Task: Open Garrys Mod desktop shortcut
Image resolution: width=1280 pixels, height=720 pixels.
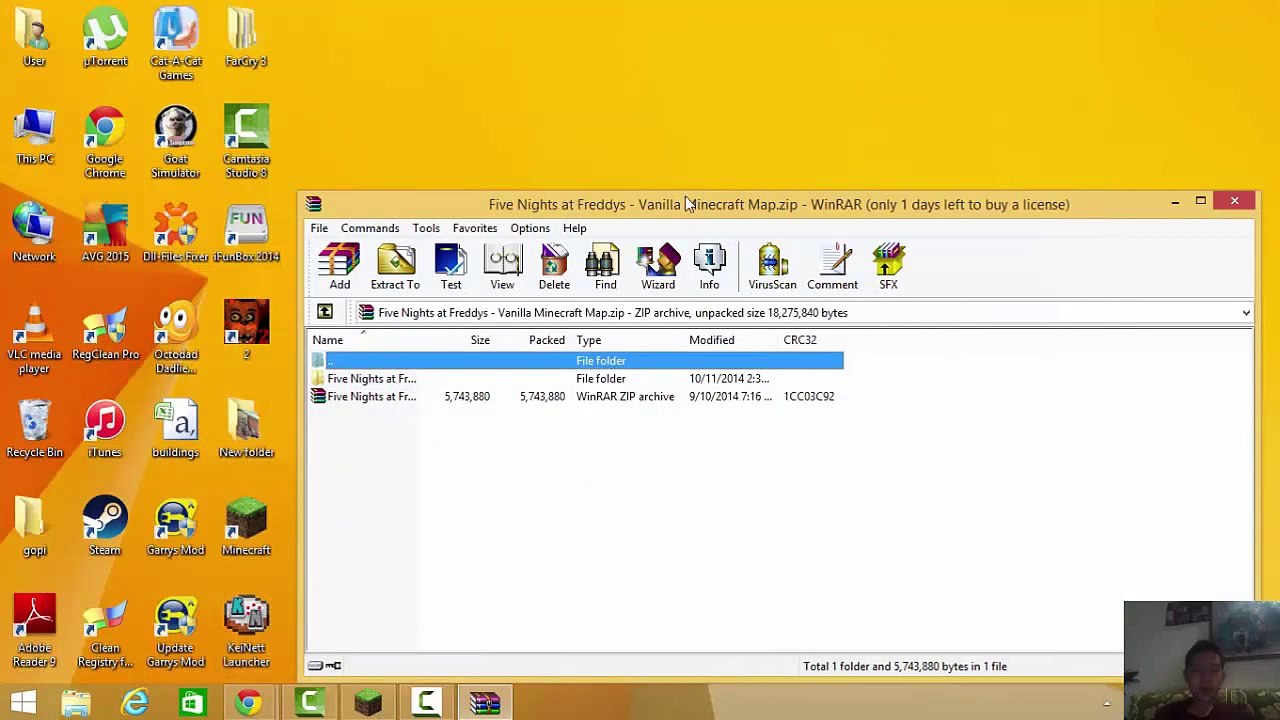Action: point(176,527)
